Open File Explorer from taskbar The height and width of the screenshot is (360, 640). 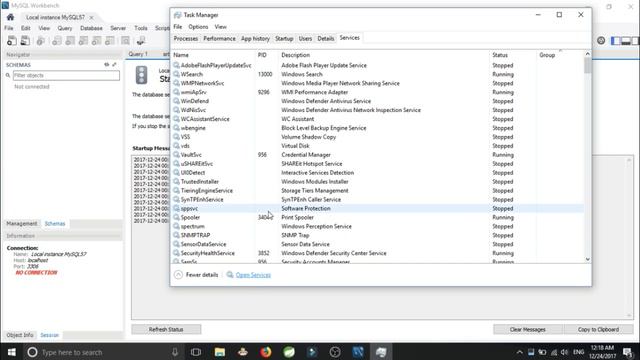[x=220, y=352]
